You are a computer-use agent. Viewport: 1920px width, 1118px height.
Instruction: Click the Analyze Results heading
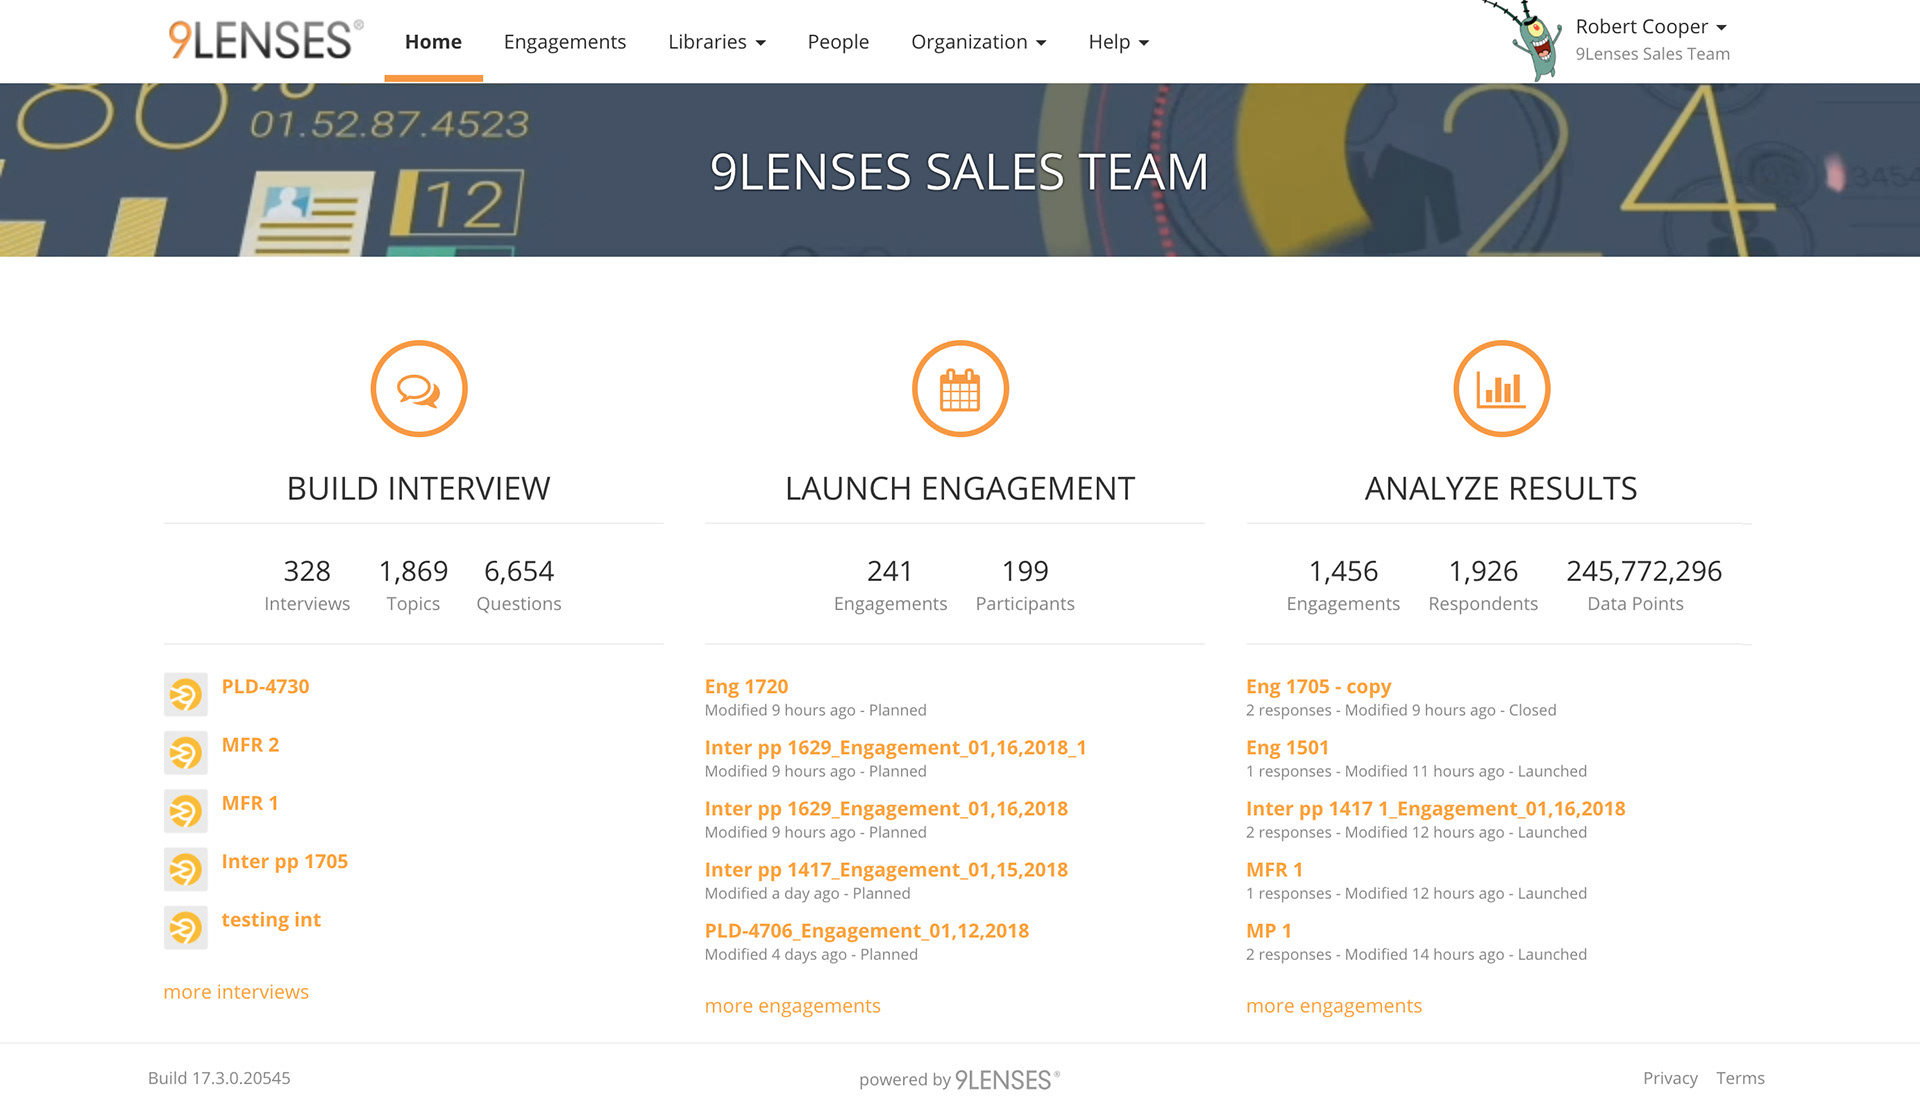pyautogui.click(x=1500, y=488)
